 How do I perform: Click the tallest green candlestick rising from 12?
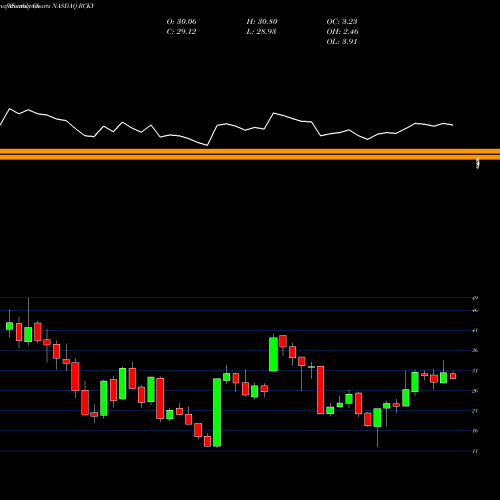click(x=217, y=412)
